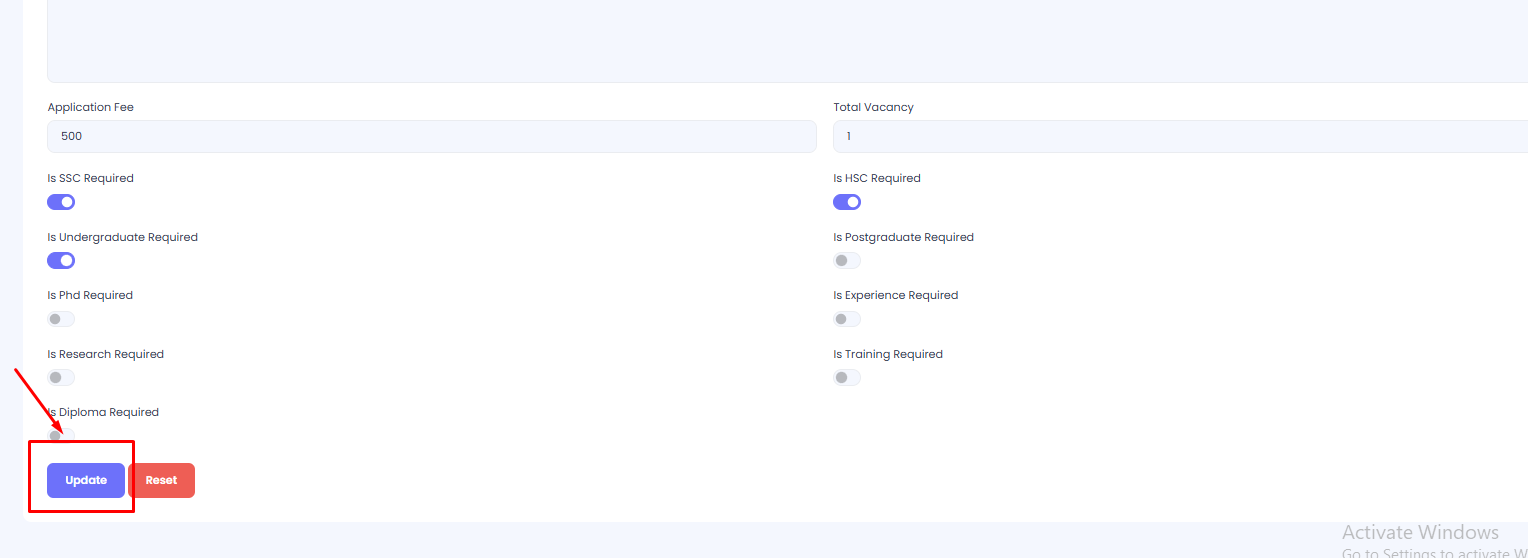
Task: Click the Is Postgraduate Required label
Action: (903, 237)
